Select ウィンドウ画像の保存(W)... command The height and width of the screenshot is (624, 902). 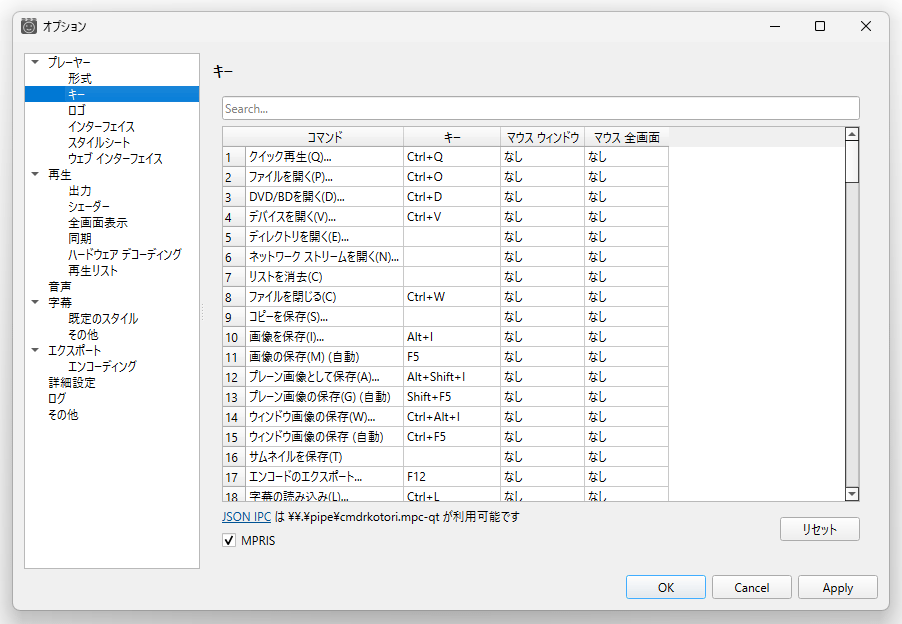click(324, 417)
